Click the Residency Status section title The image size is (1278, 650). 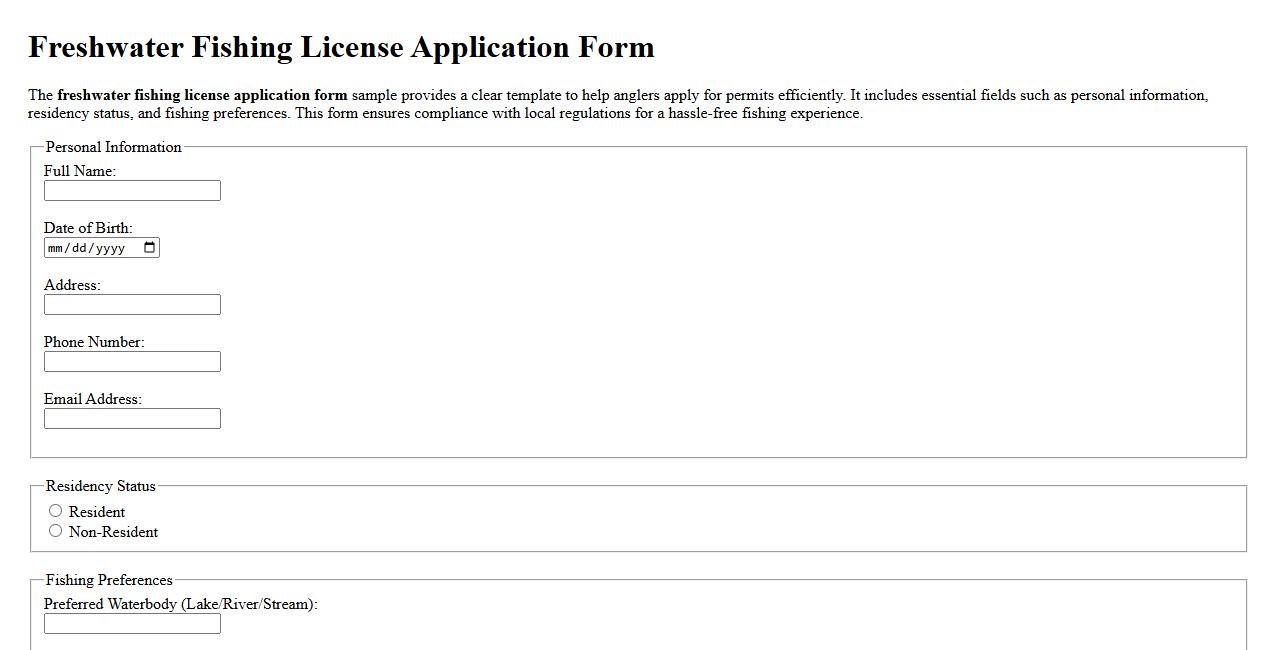[99, 485]
